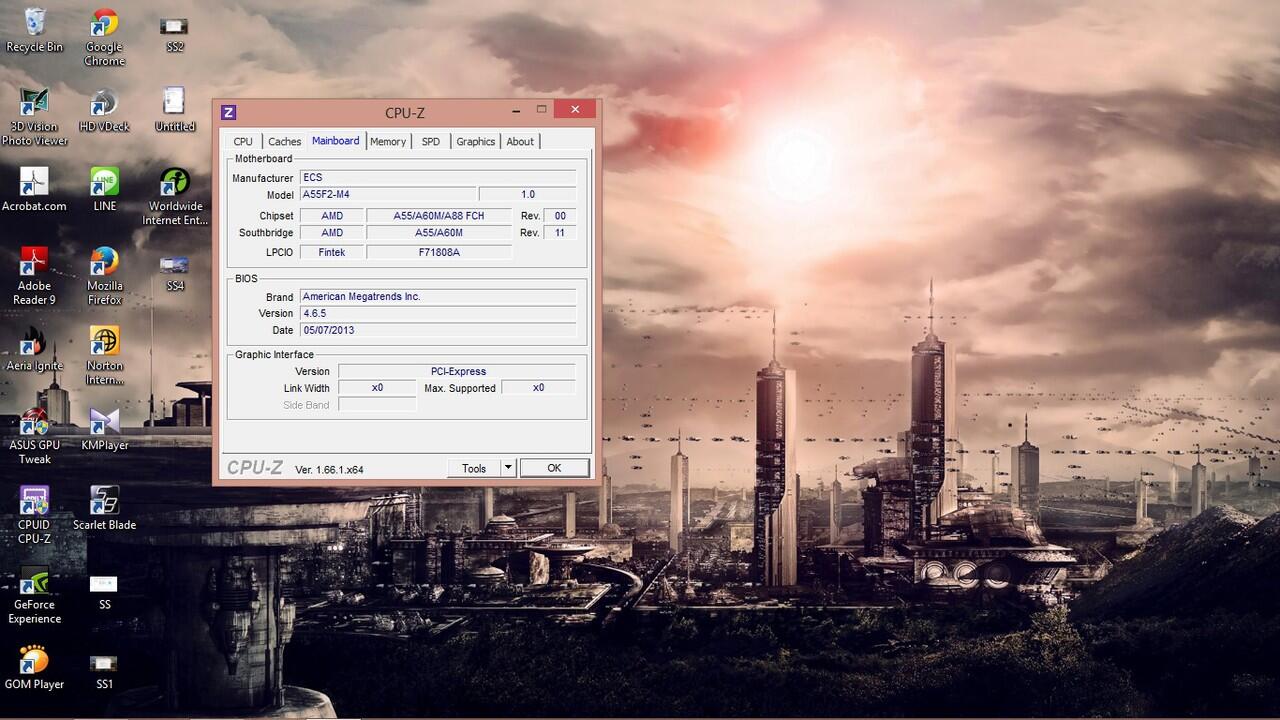Open the Acrobat.com desktop shortcut
Image resolution: width=1280 pixels, height=720 pixels.
34,190
